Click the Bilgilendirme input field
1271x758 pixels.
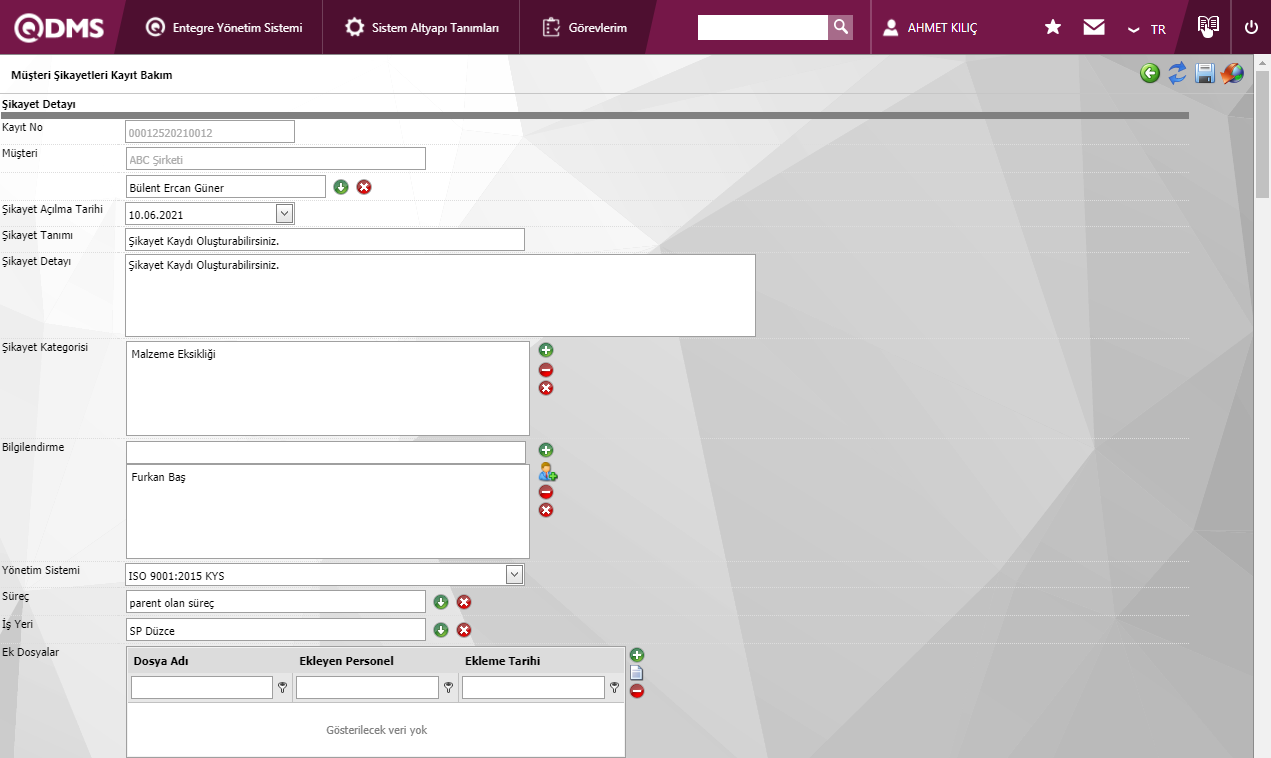(x=325, y=452)
